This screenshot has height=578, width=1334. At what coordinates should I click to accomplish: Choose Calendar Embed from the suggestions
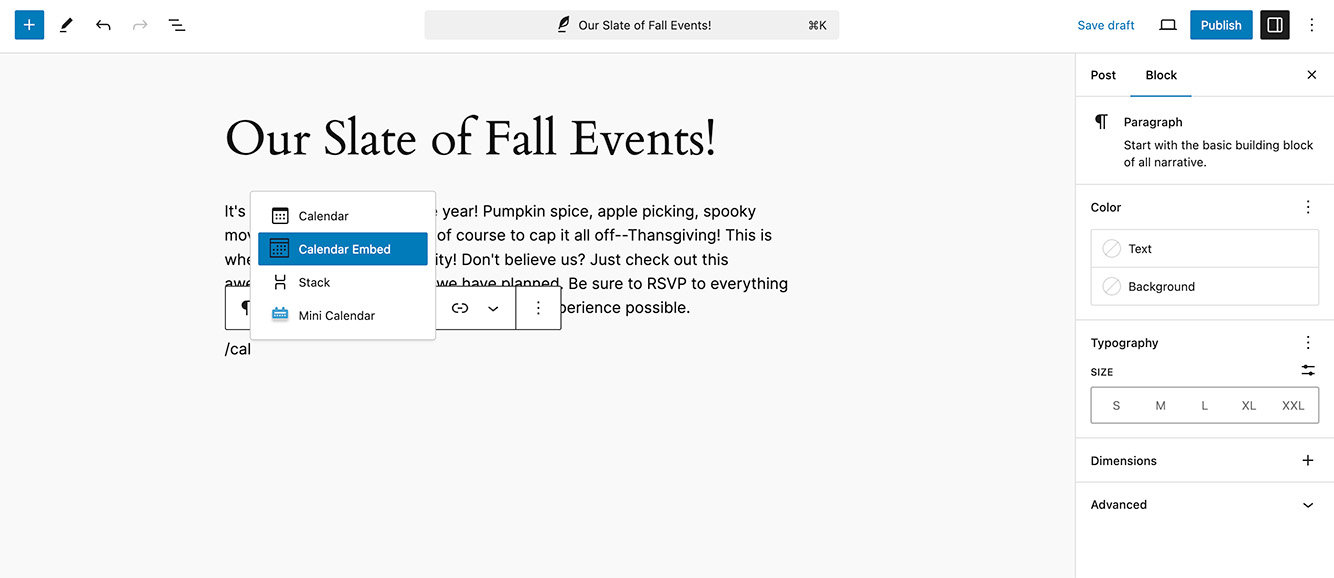pos(343,249)
